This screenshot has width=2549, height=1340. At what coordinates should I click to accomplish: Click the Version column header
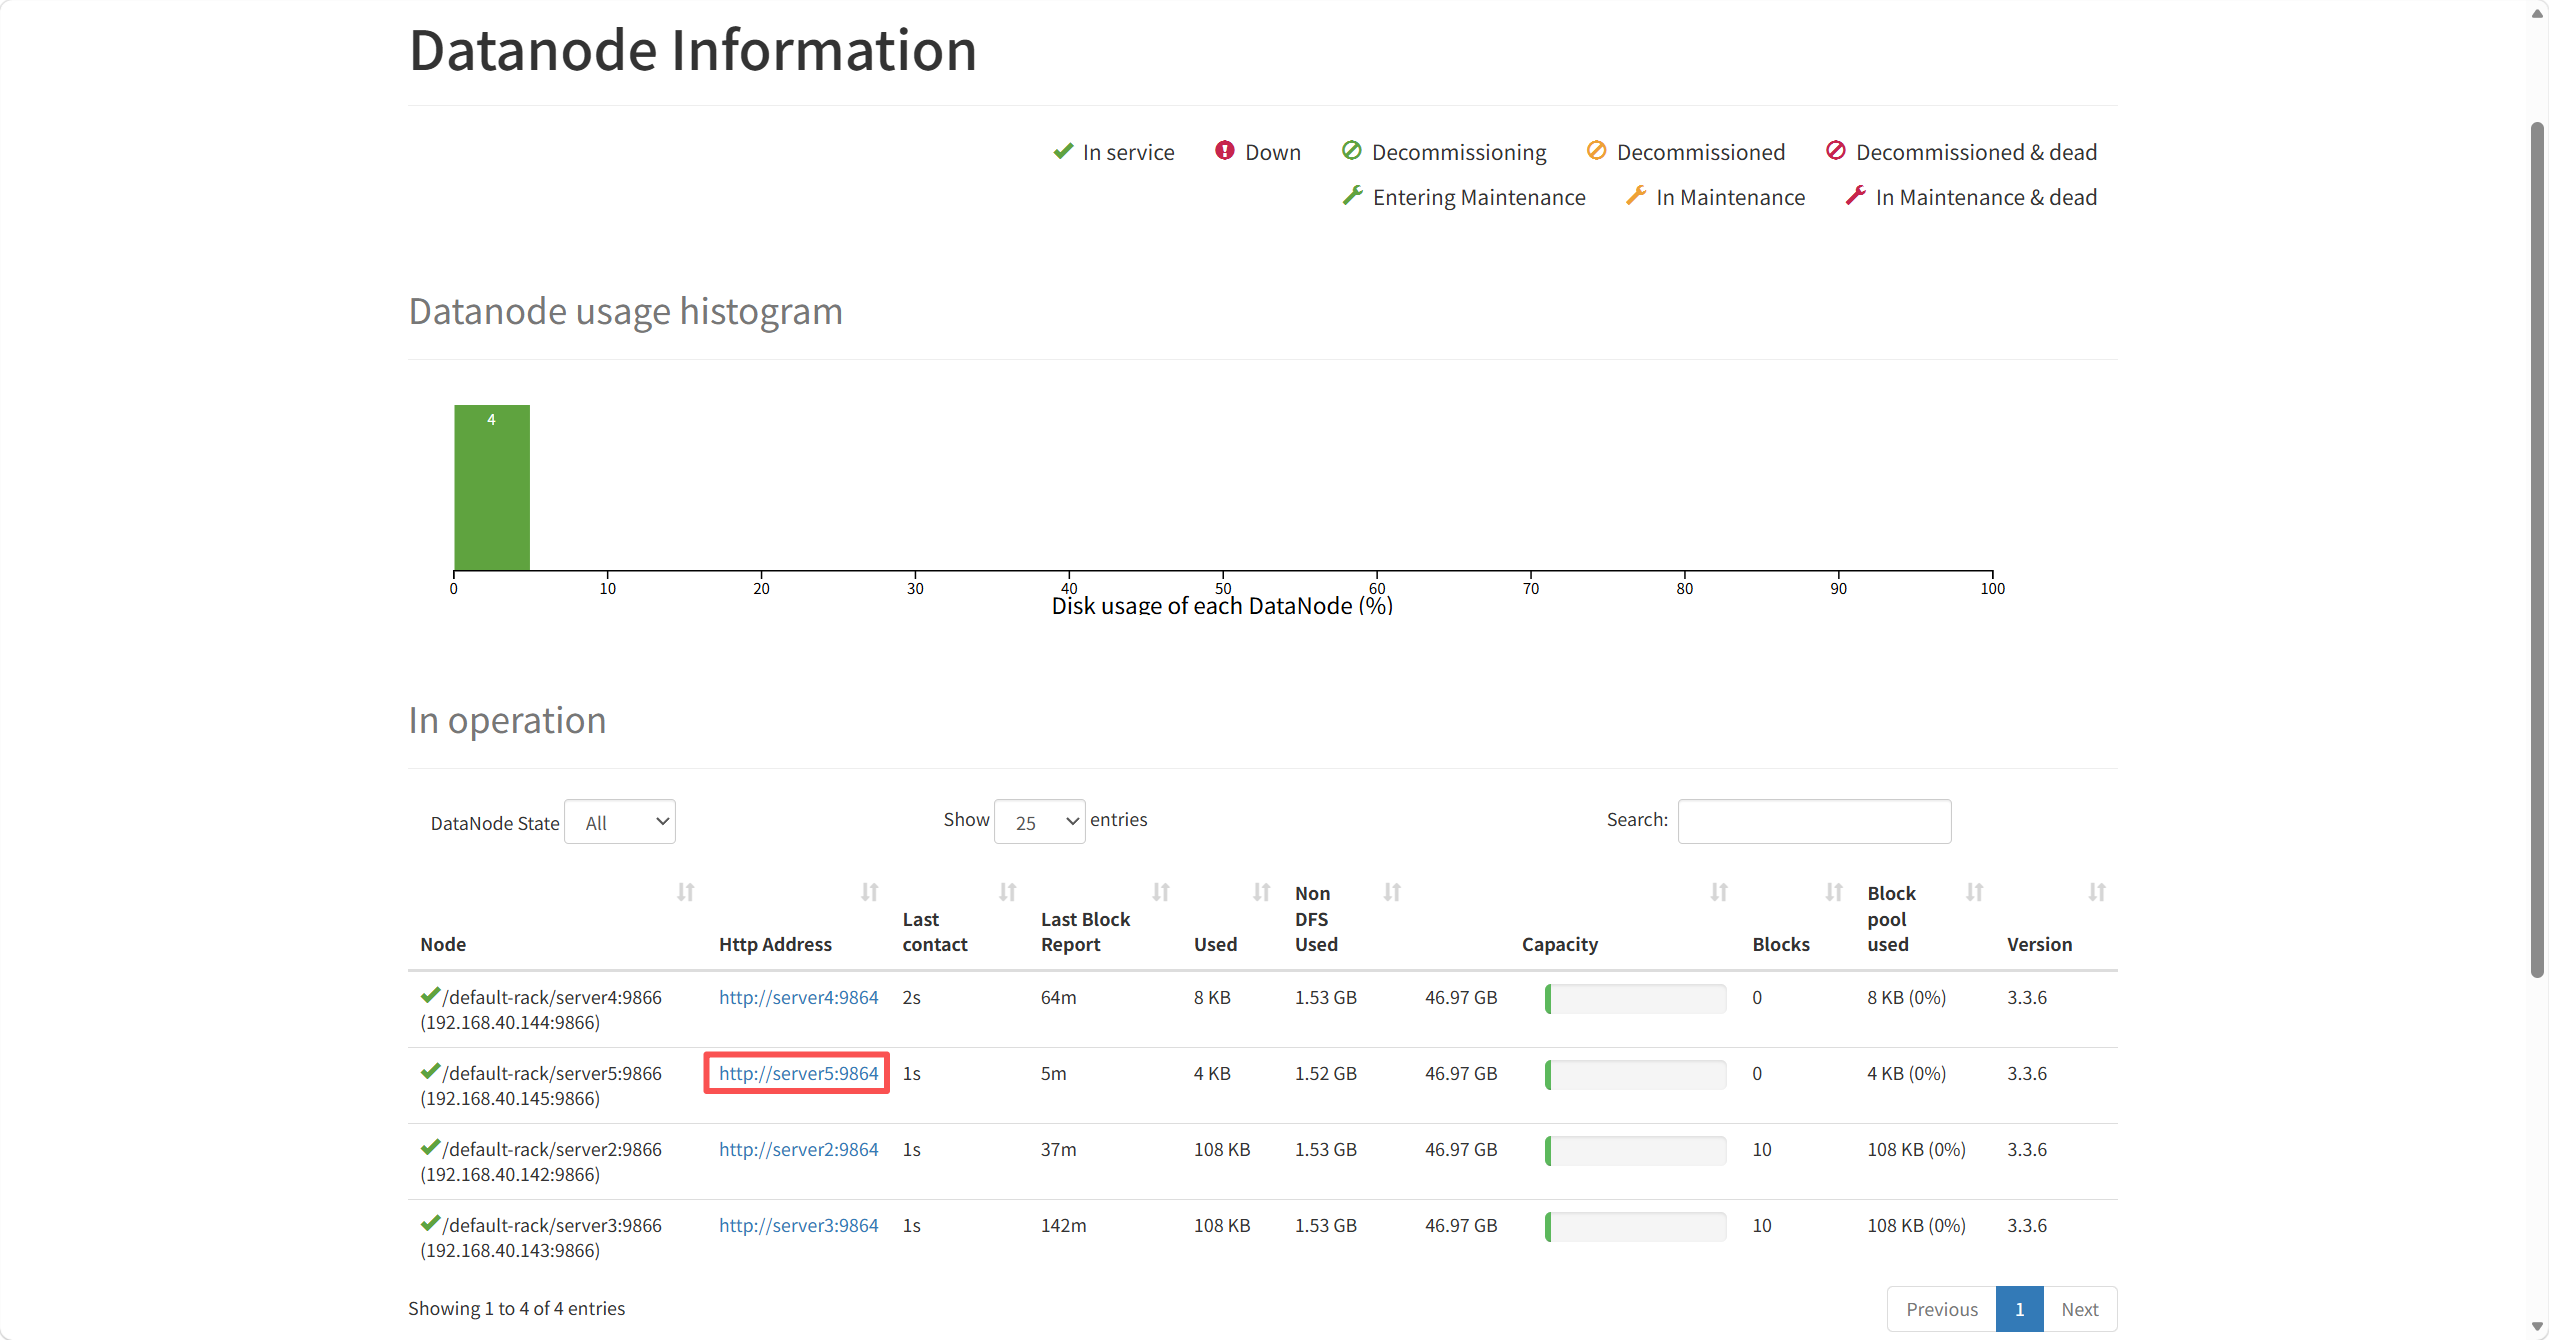[2039, 944]
